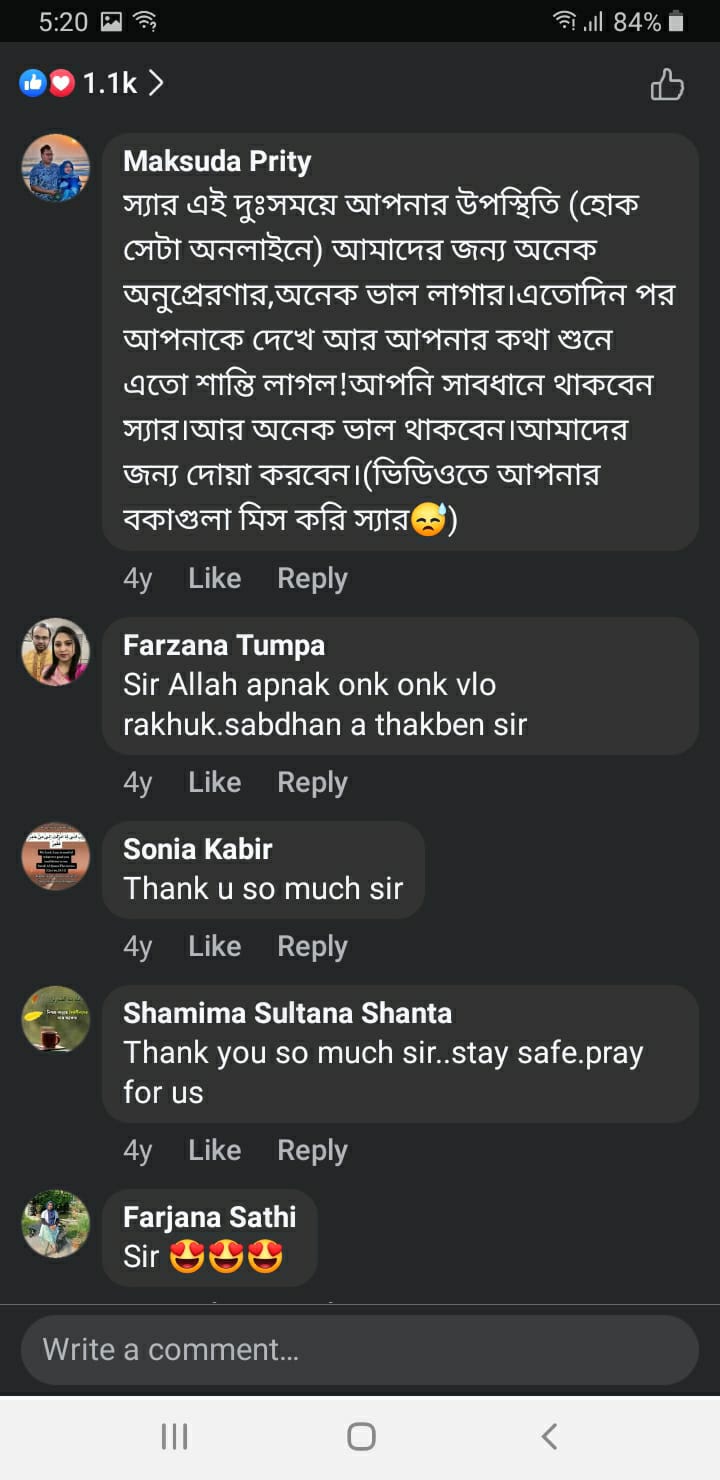720x1480 pixels.
Task: Open Maksuda Prity's profile picture
Action: 56,168
